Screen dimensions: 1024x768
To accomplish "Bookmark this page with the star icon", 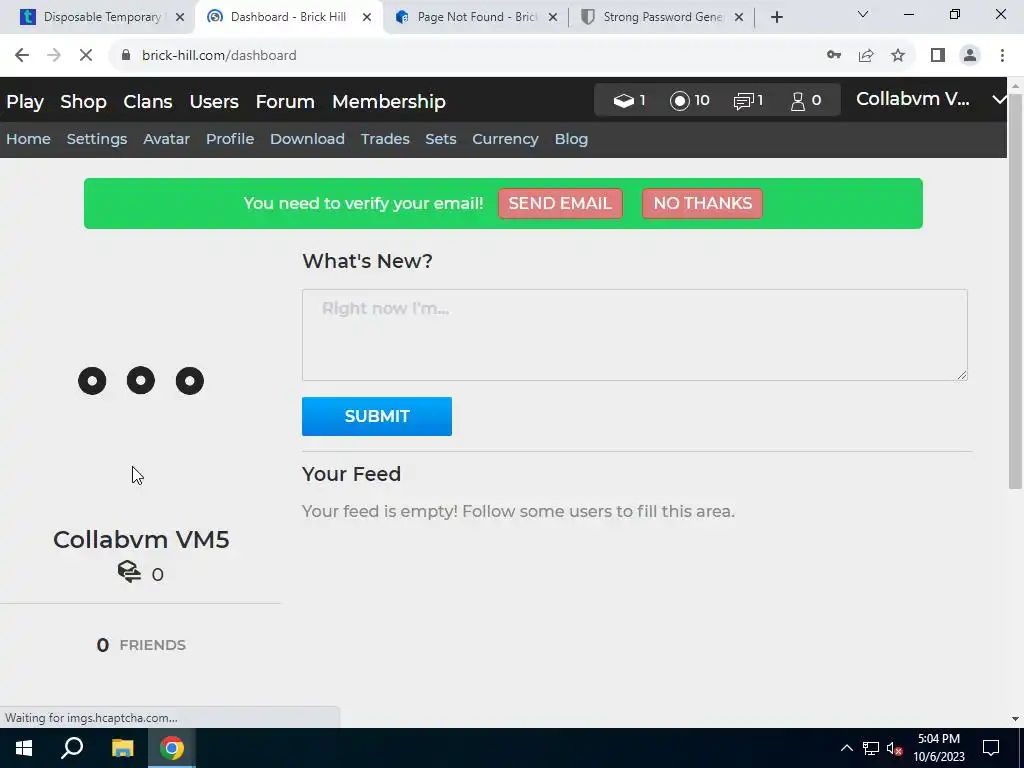I will click(898, 56).
